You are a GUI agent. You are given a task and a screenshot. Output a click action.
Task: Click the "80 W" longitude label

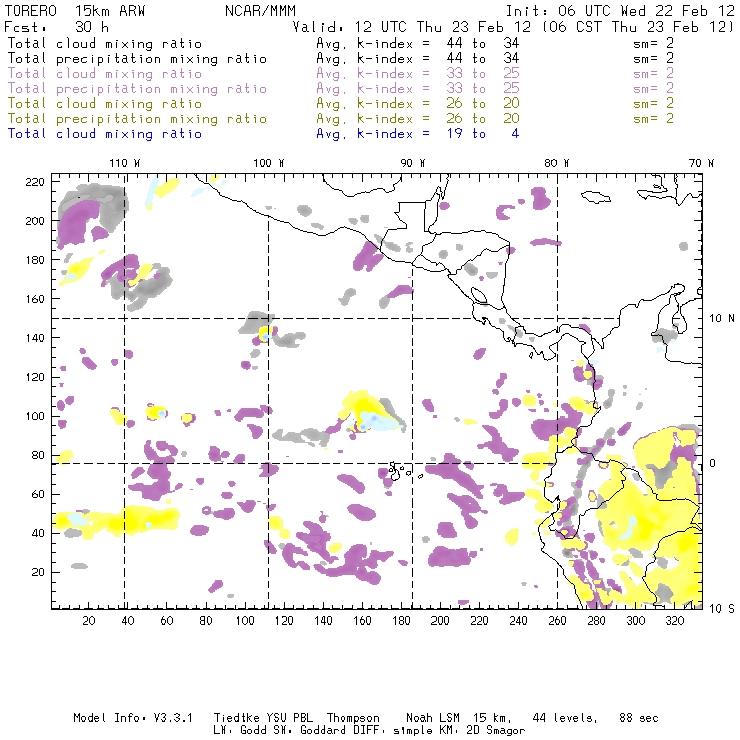coord(557,163)
